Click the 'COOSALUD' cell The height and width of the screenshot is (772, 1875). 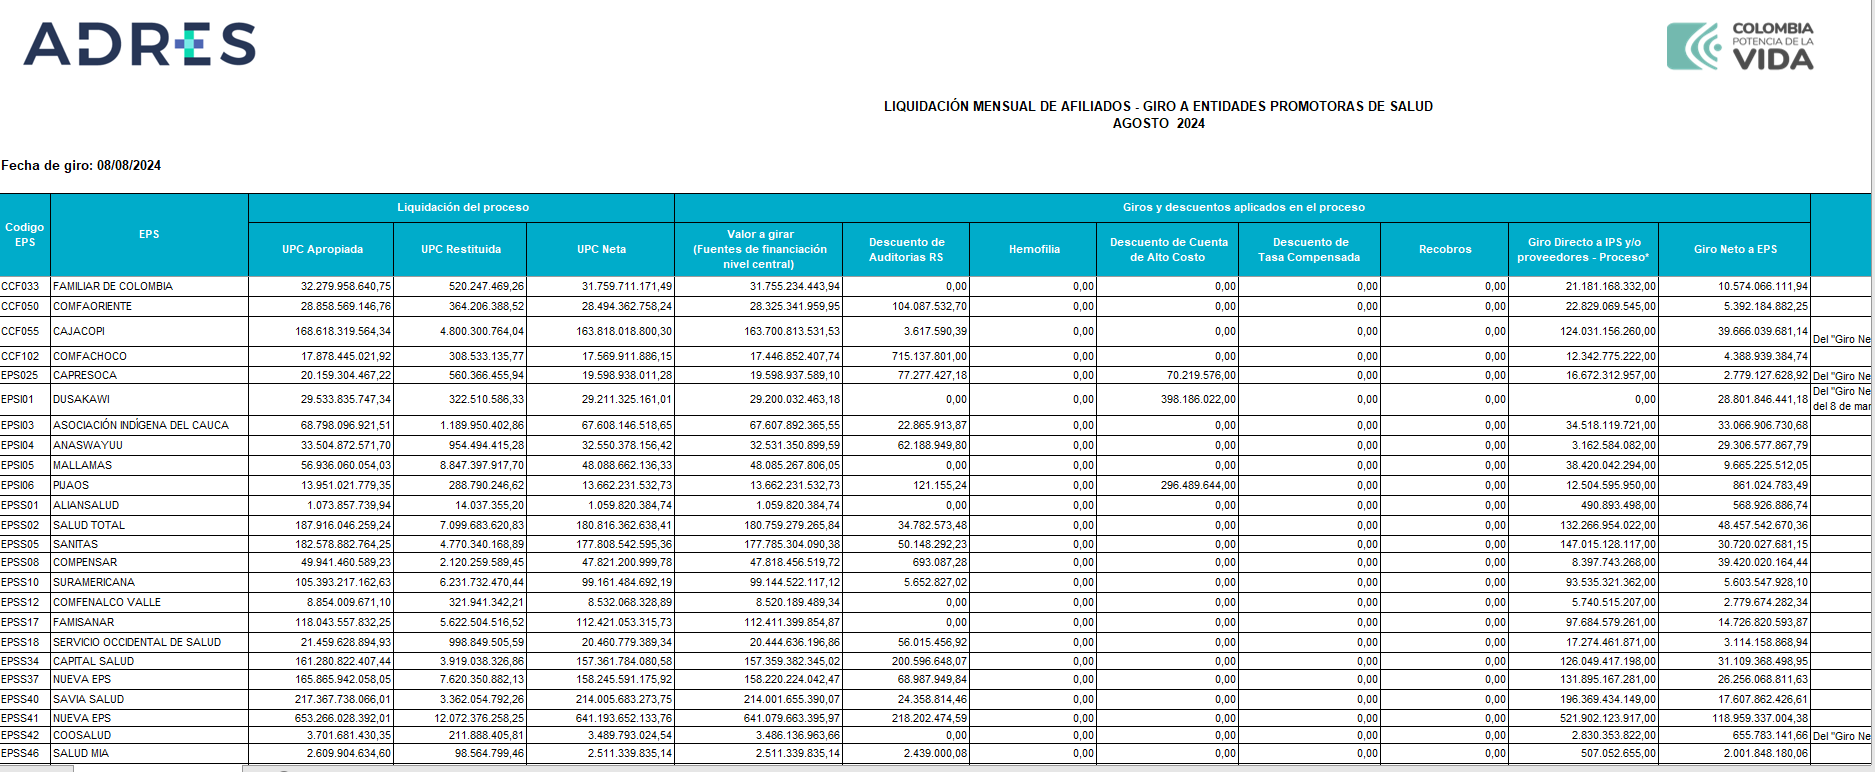click(149, 735)
